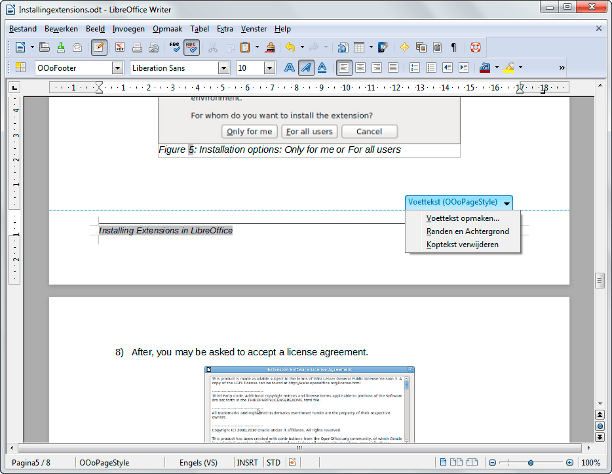Open the Bestand menu
612x474 pixels.
coord(23,29)
